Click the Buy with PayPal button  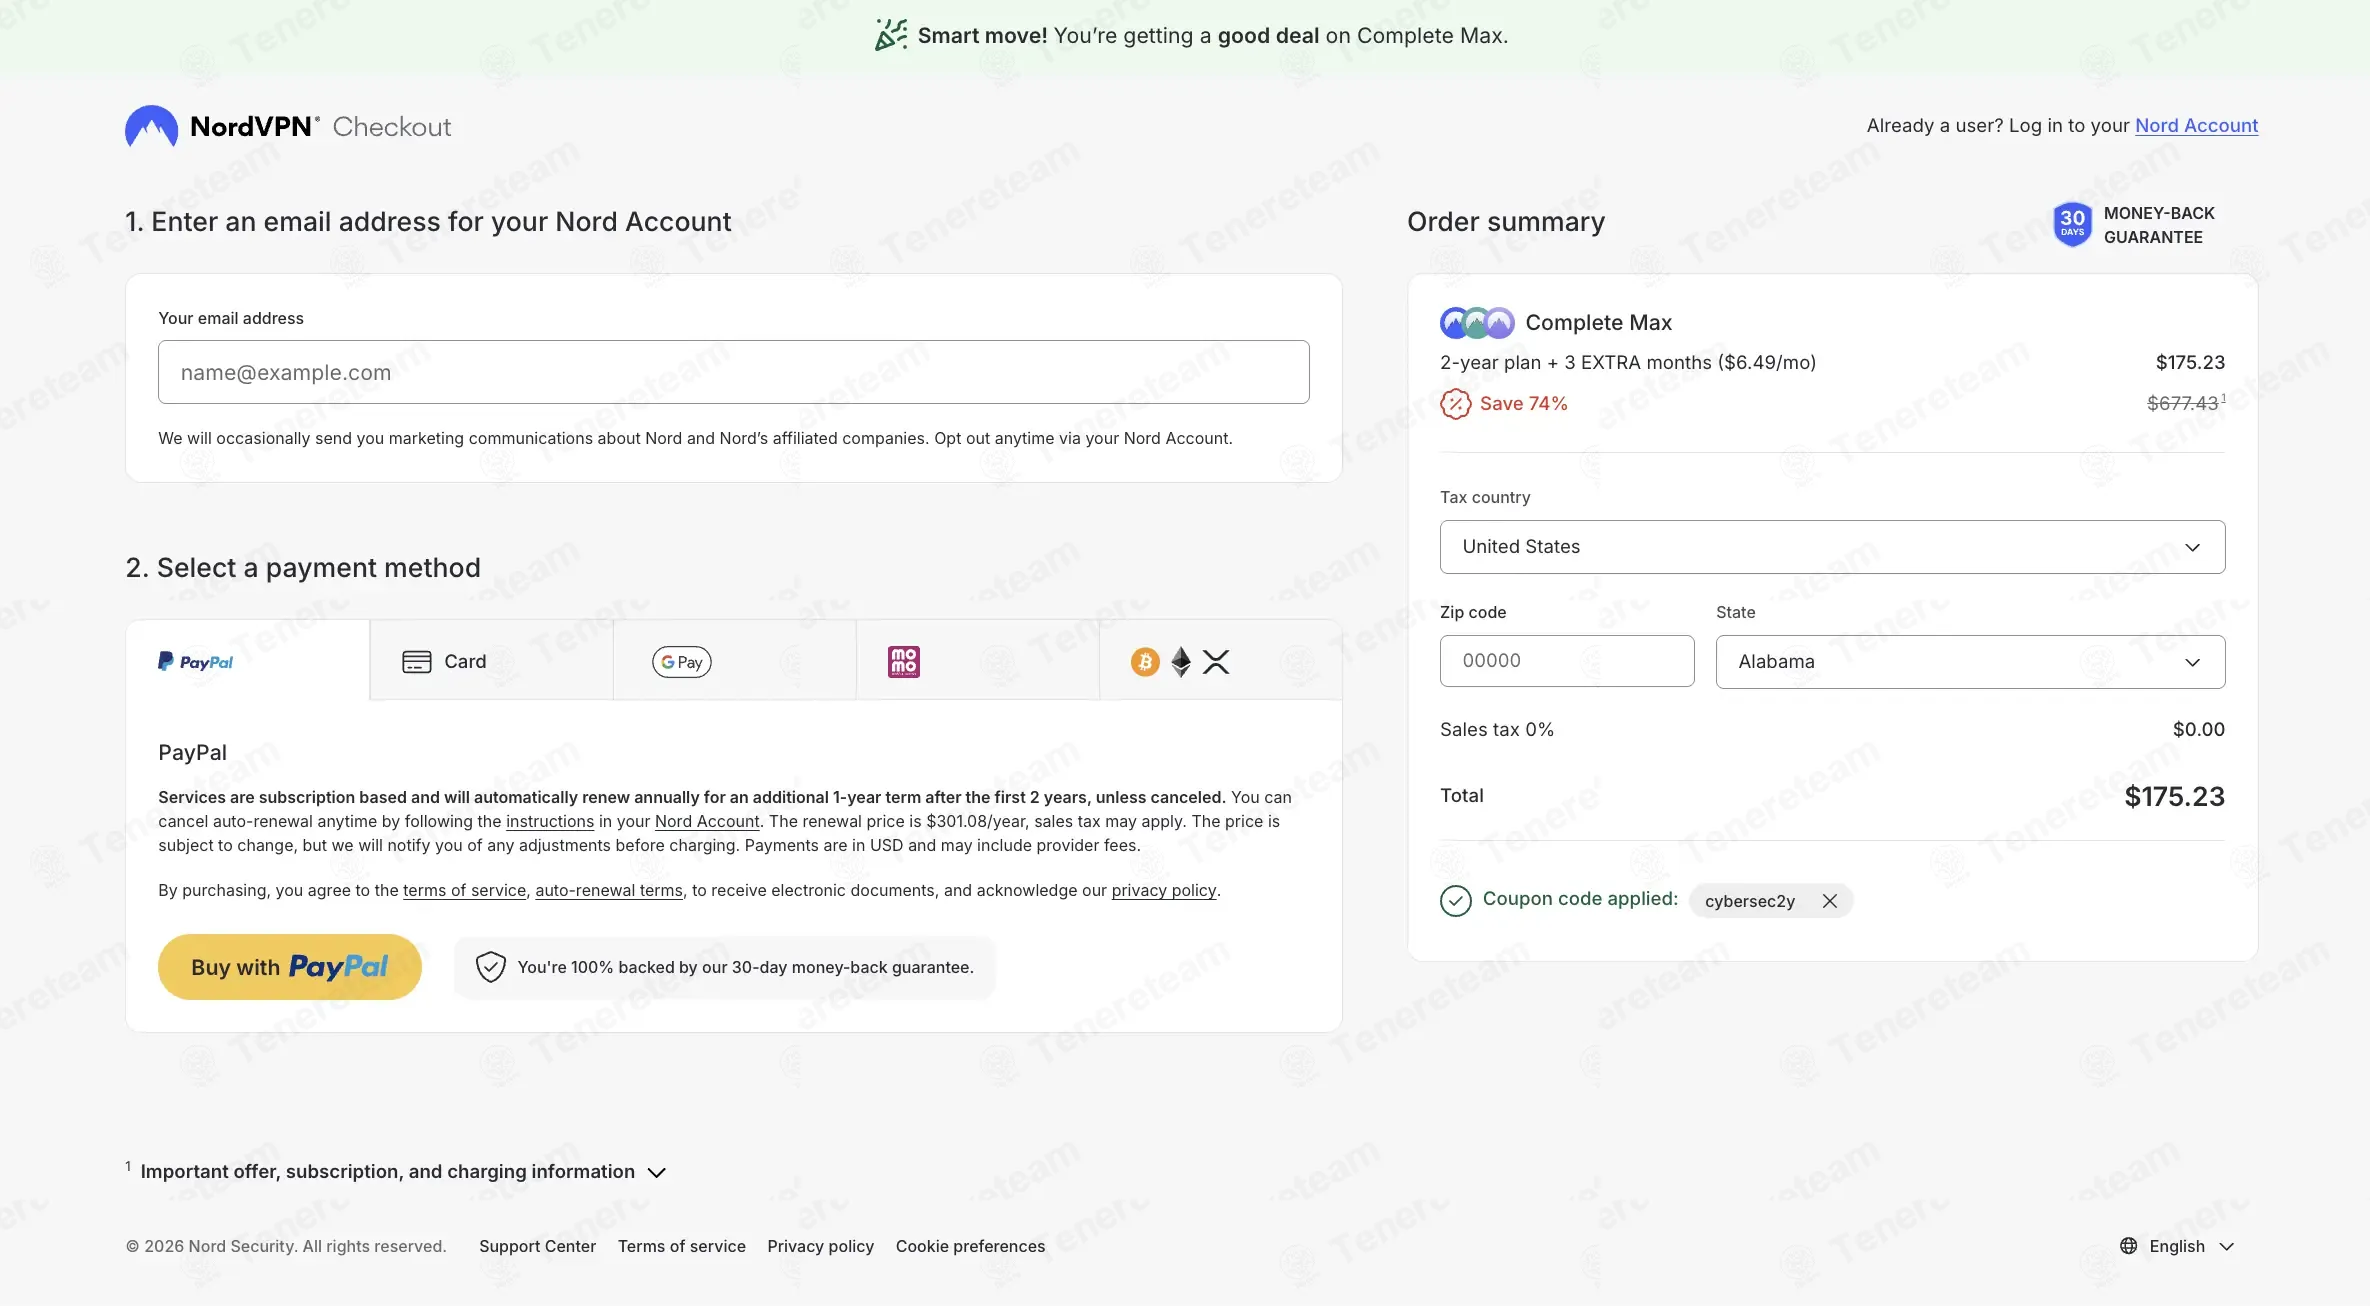(x=290, y=967)
